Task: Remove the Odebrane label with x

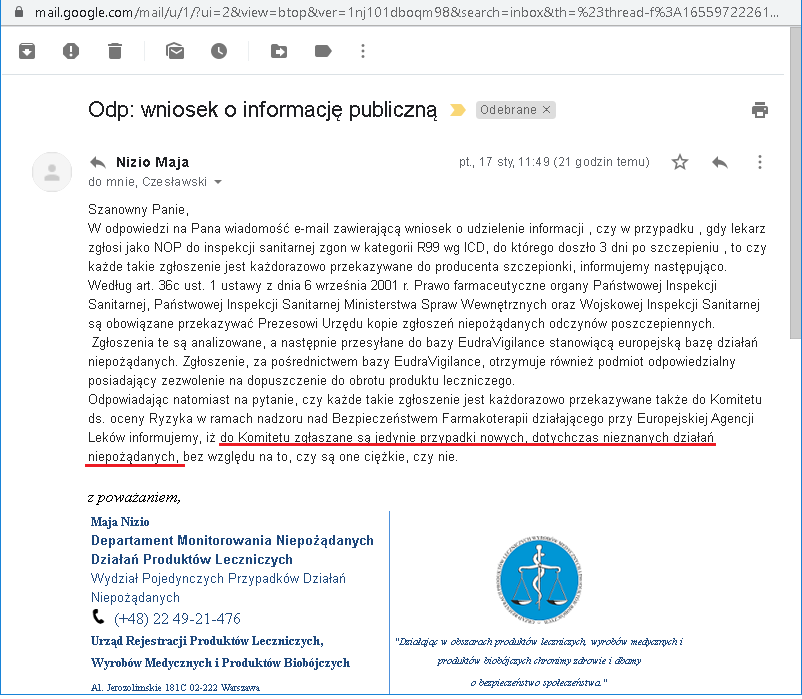Action: click(x=546, y=110)
